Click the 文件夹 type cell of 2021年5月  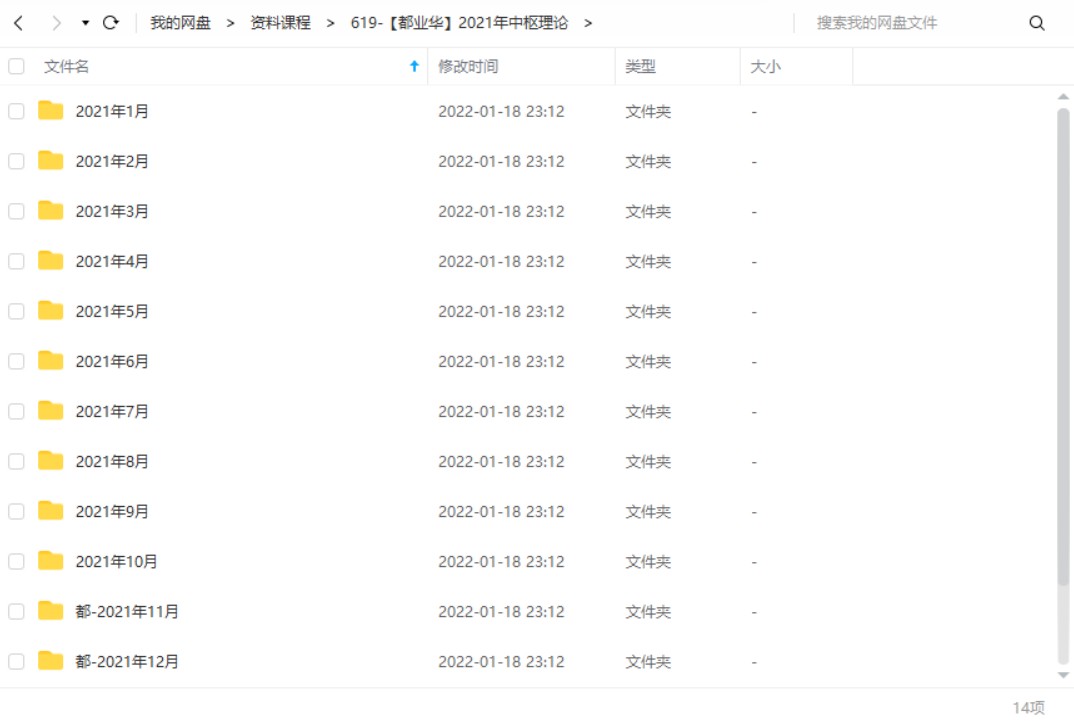pyautogui.click(x=648, y=311)
